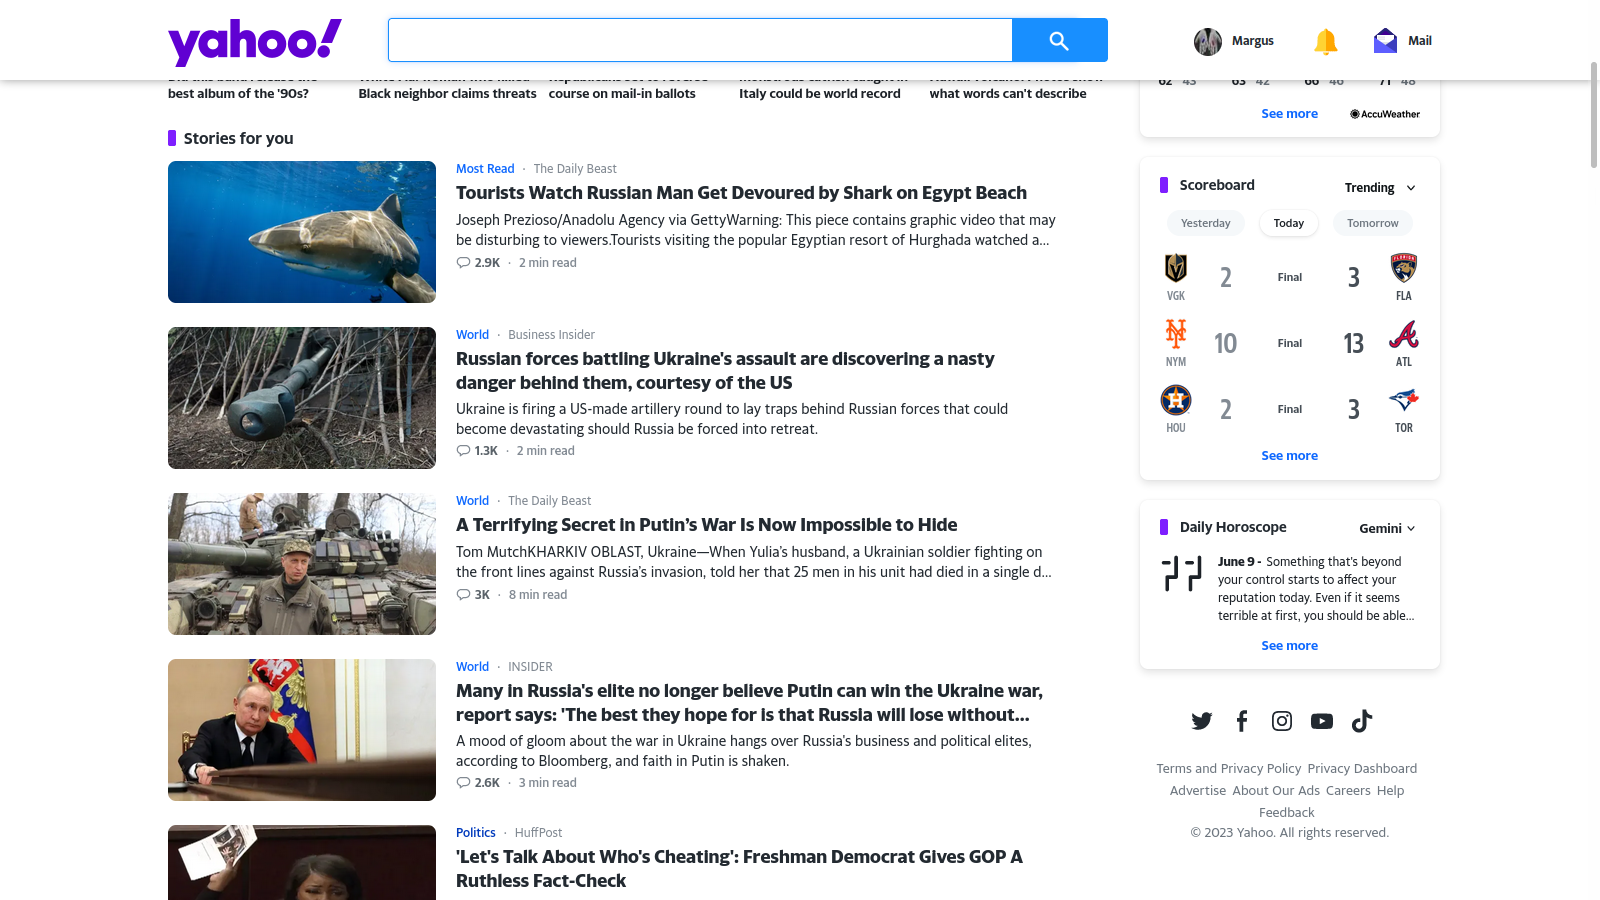The width and height of the screenshot is (1600, 900).
Task: Click the Feedback footer link
Action: pyautogui.click(x=1287, y=813)
